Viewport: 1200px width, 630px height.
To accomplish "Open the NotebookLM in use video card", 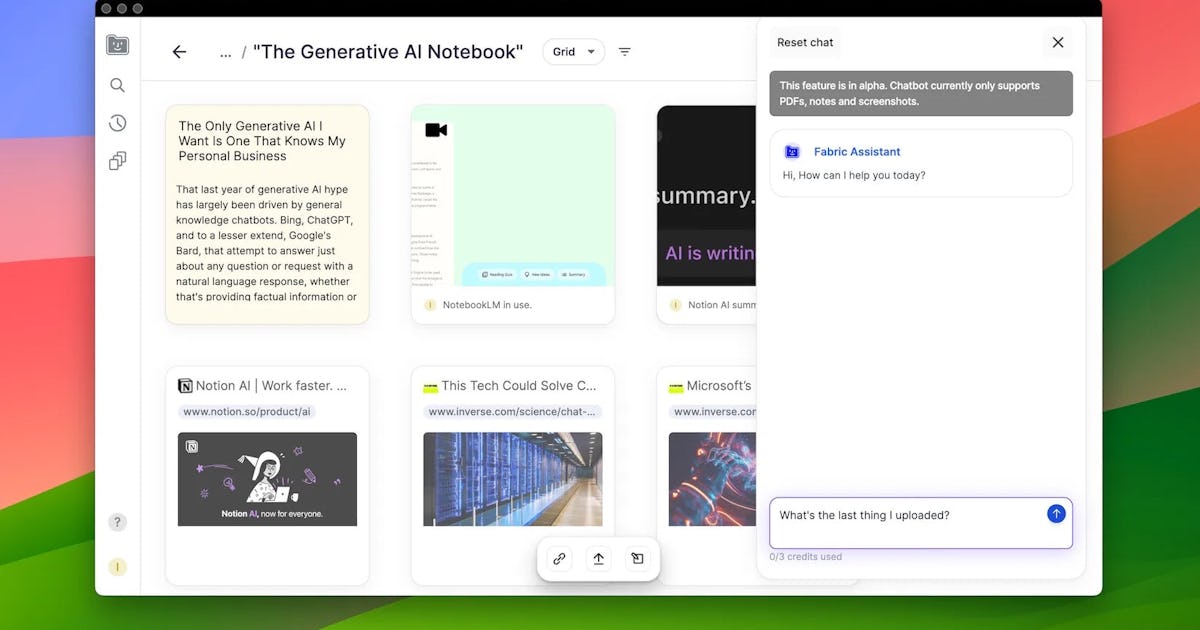I will tap(513, 214).
